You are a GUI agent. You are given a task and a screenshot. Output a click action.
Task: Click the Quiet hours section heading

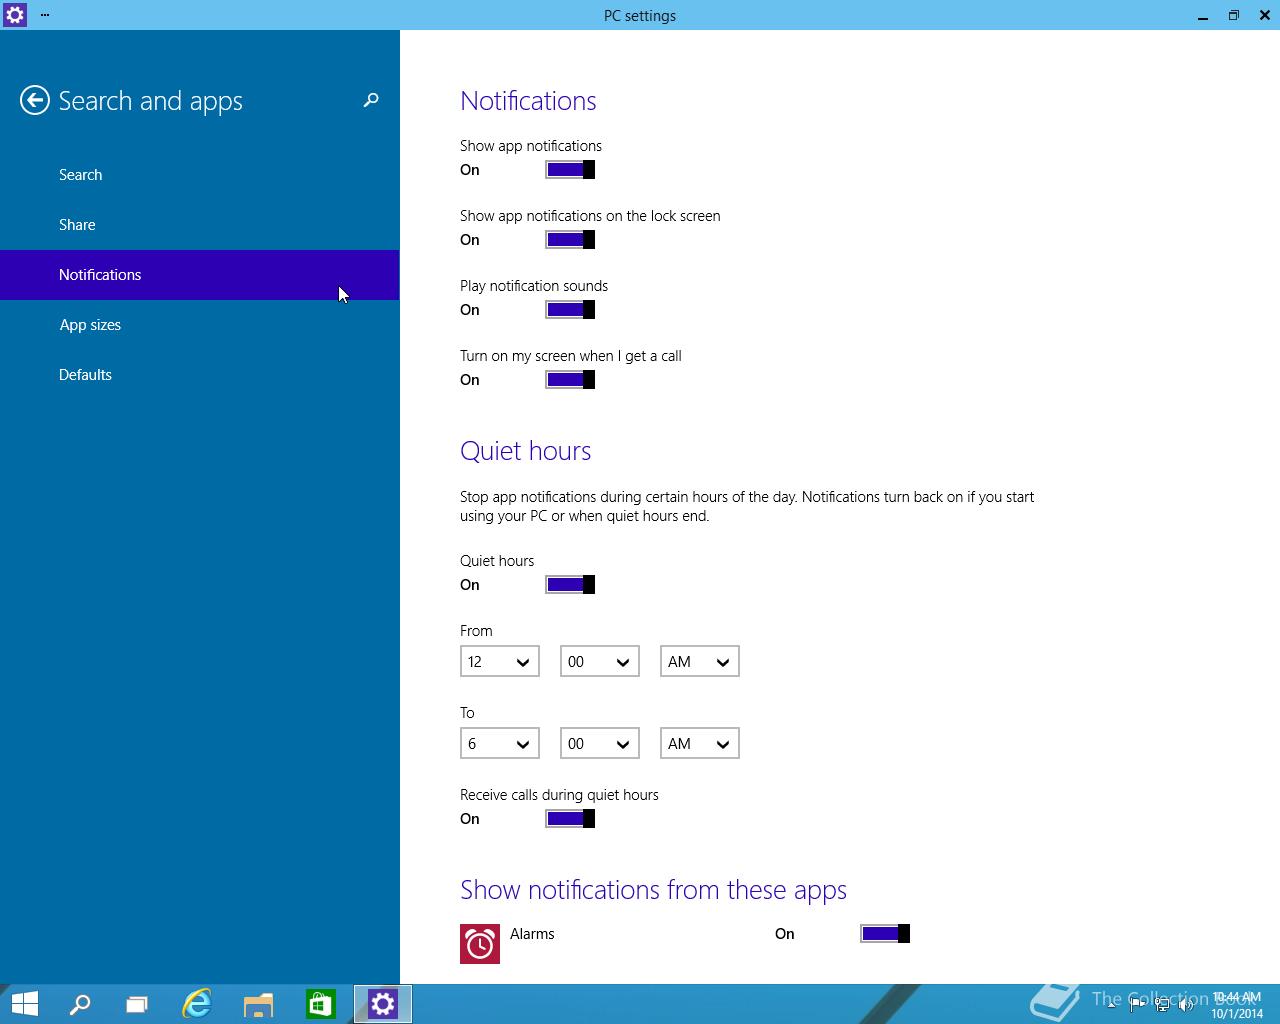click(x=525, y=451)
